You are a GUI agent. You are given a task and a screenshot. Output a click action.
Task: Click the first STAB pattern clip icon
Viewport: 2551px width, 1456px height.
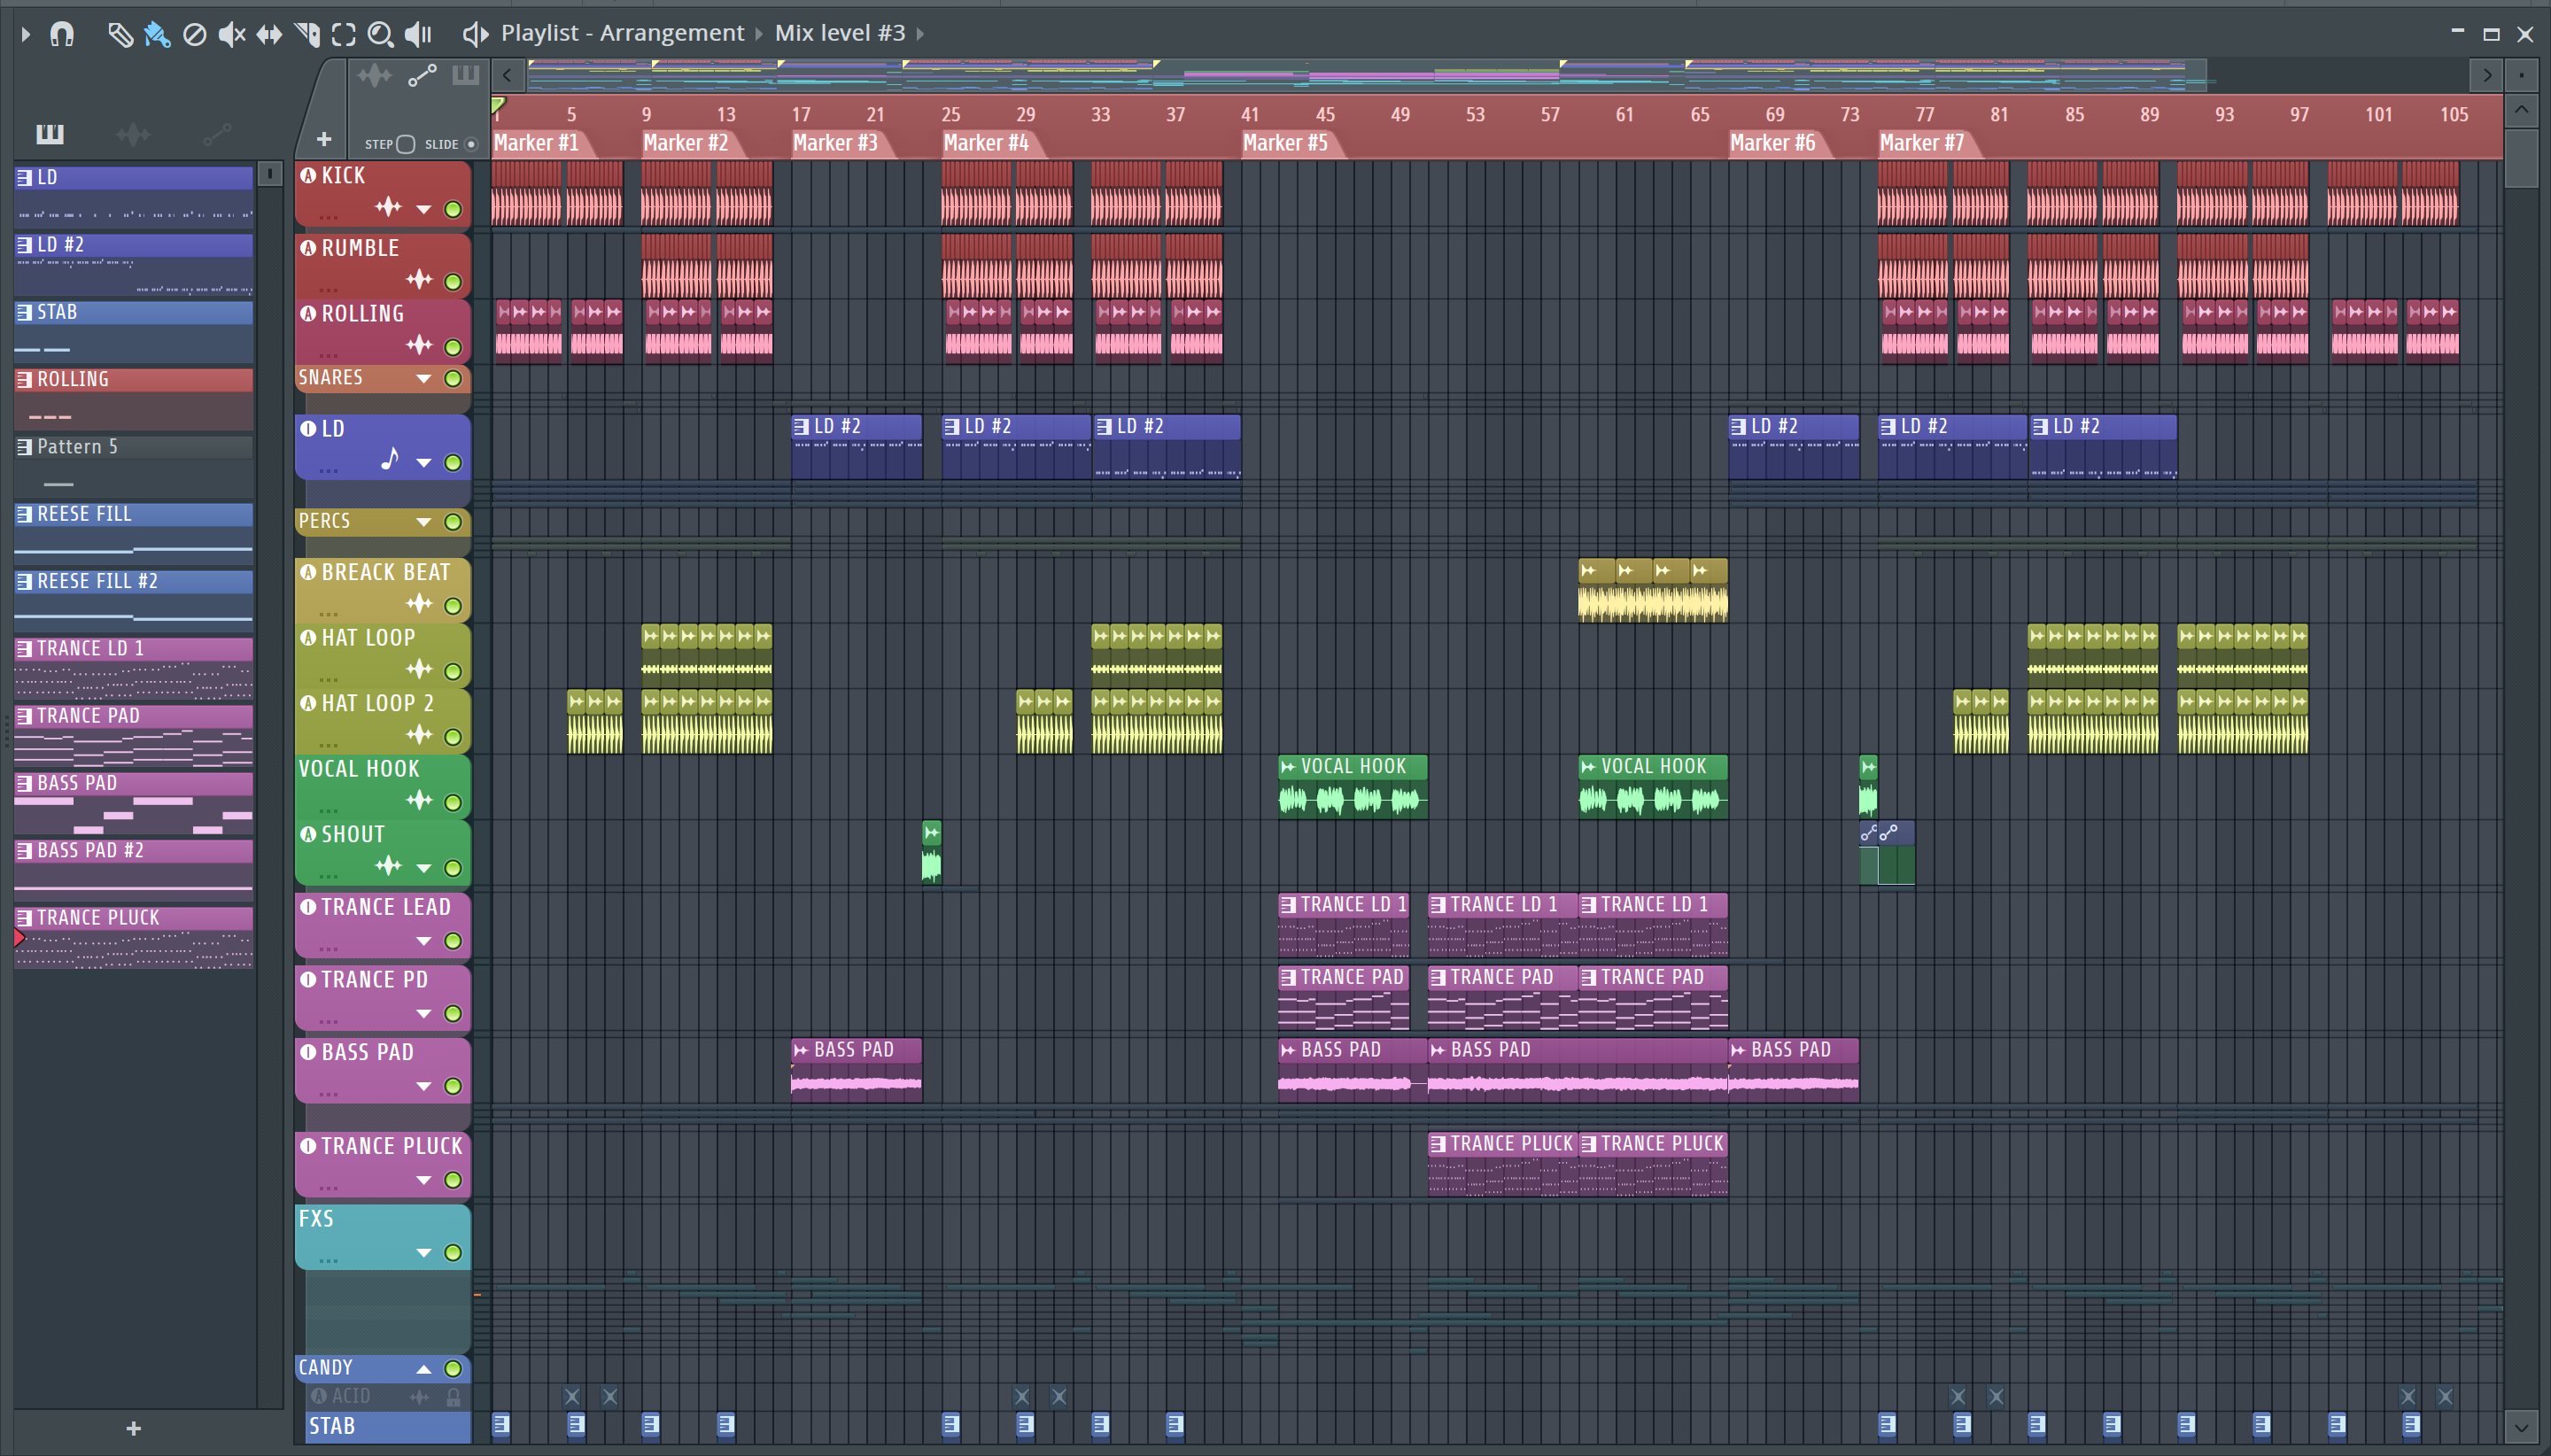[x=501, y=1424]
